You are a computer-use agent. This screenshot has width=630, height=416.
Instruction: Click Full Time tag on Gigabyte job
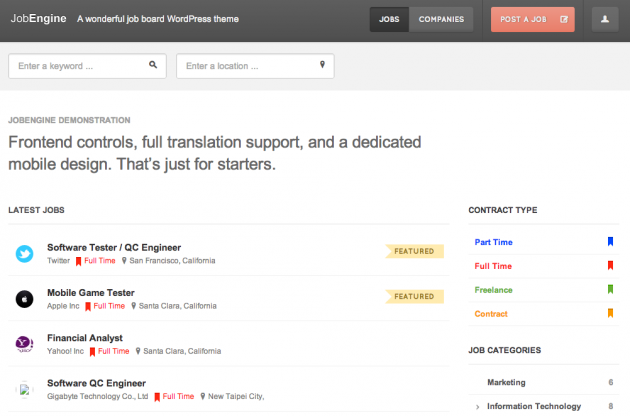(174, 396)
